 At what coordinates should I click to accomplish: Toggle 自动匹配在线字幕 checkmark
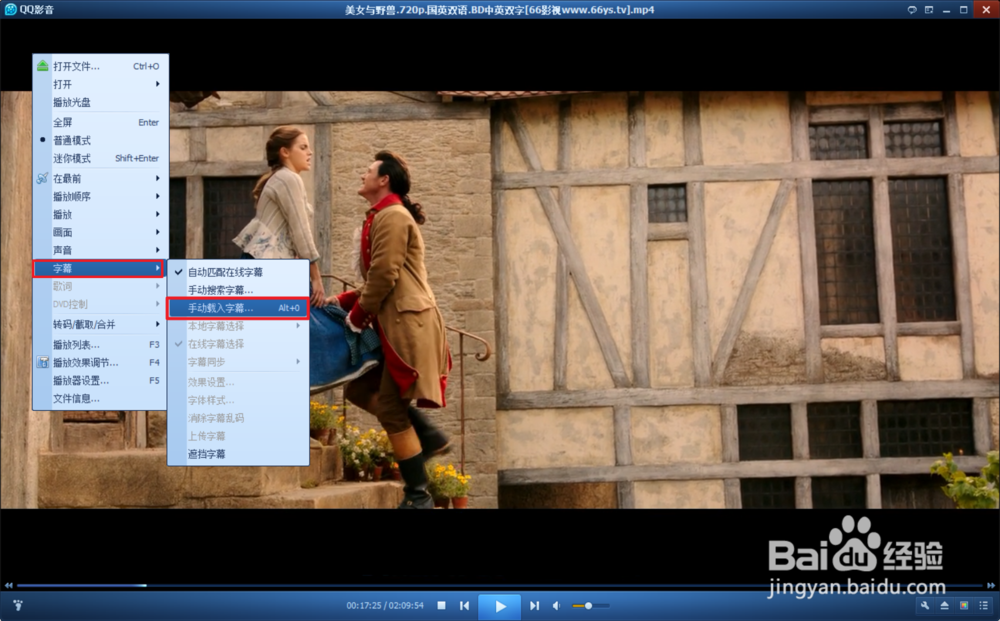pyautogui.click(x=239, y=272)
